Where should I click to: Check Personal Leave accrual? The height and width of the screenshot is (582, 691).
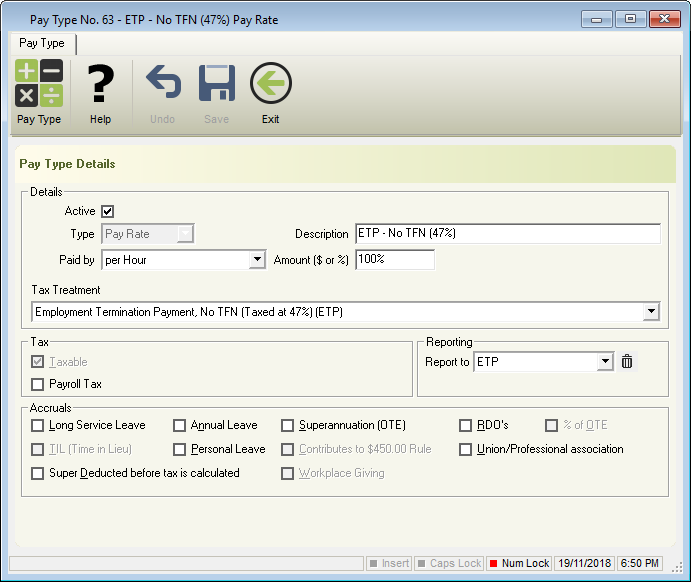179,449
